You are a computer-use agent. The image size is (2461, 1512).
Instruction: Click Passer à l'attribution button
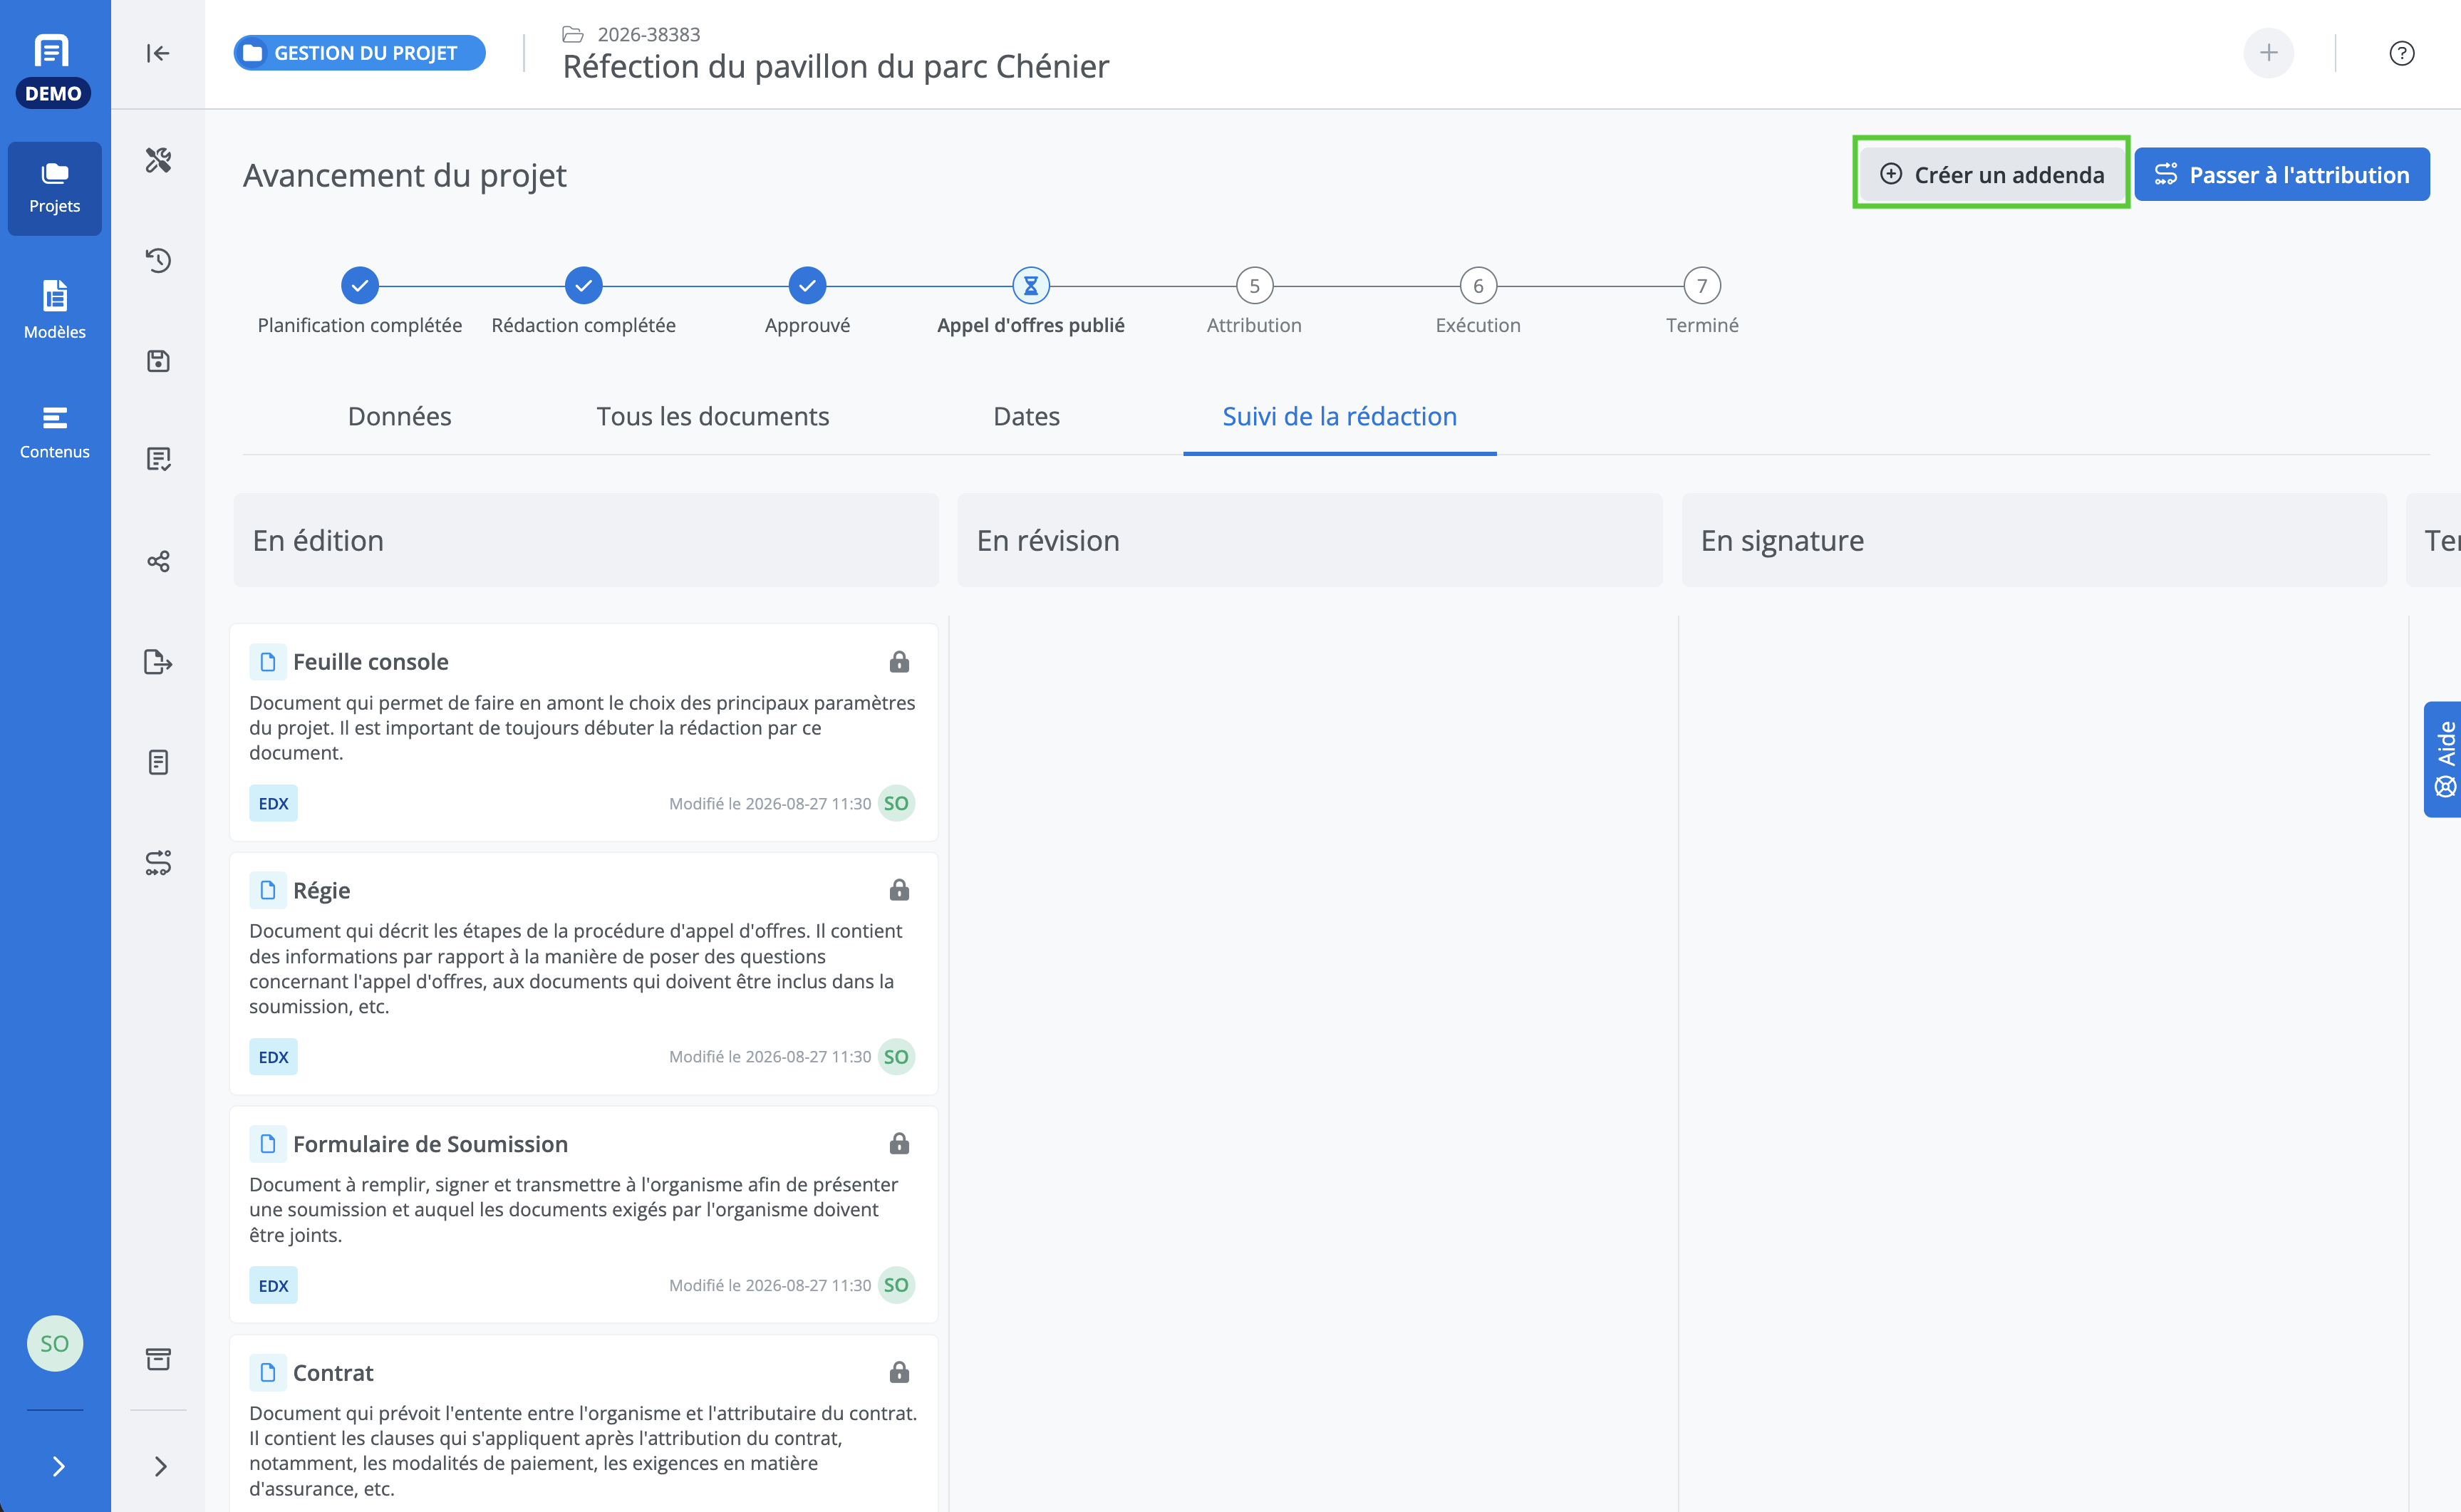tap(2281, 174)
